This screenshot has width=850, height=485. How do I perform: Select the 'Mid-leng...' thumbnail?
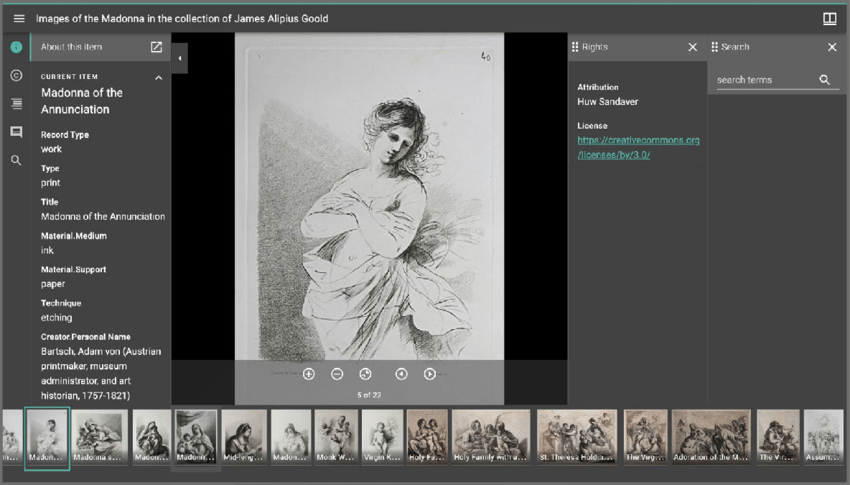point(244,437)
